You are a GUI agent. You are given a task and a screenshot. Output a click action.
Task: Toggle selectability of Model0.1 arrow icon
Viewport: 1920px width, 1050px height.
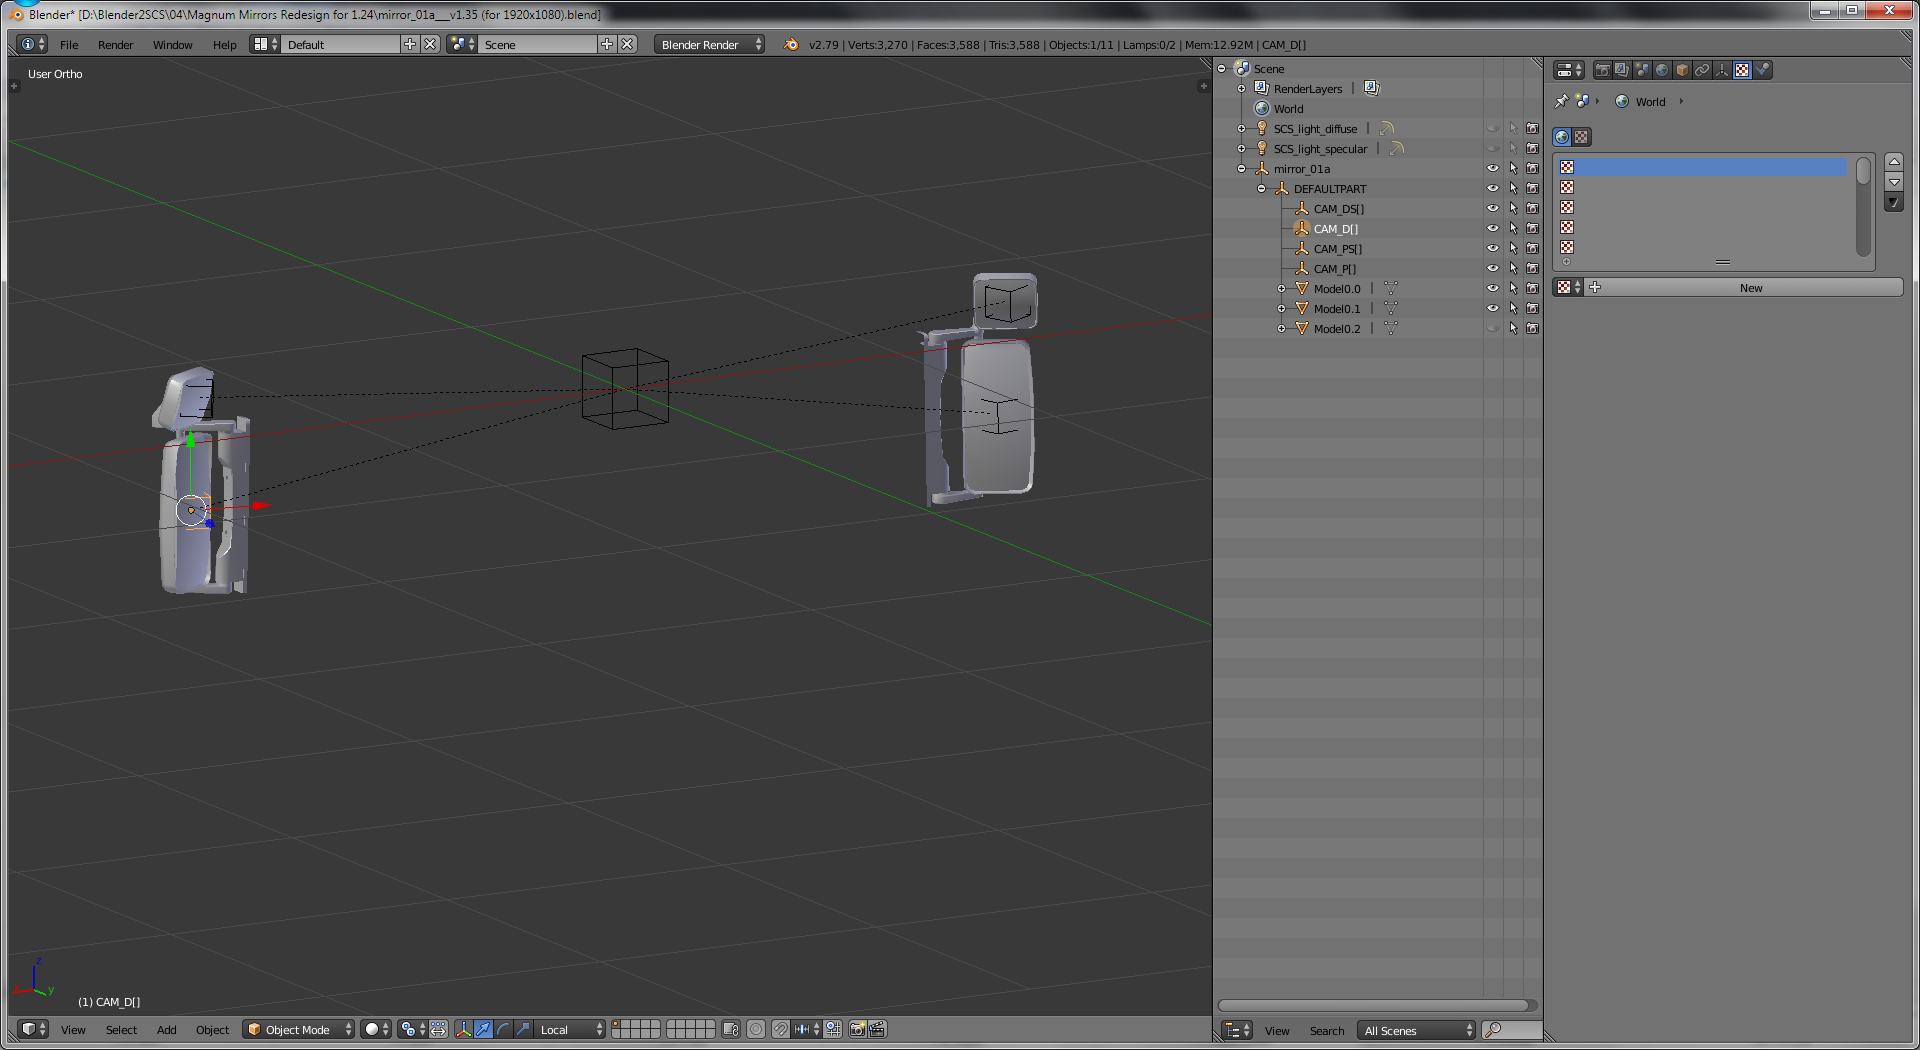(x=1513, y=309)
